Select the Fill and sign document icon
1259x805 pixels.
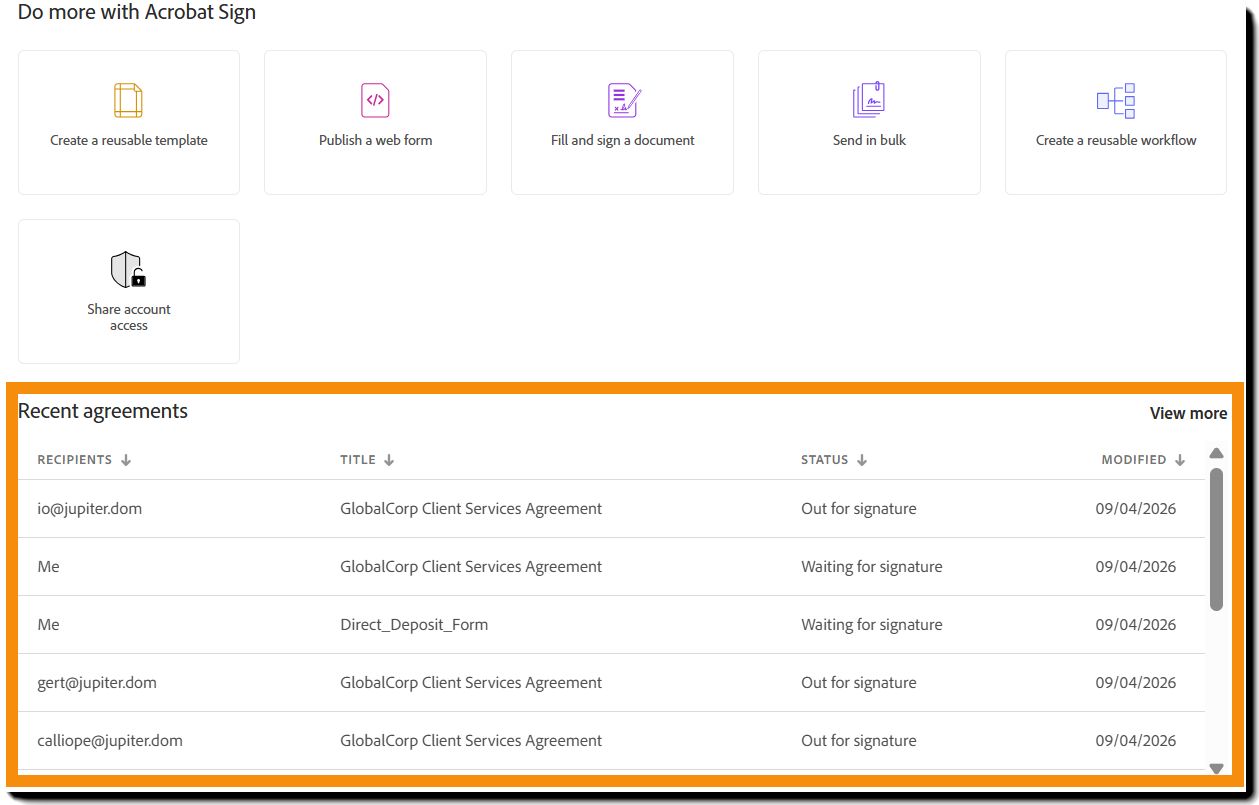(x=623, y=101)
